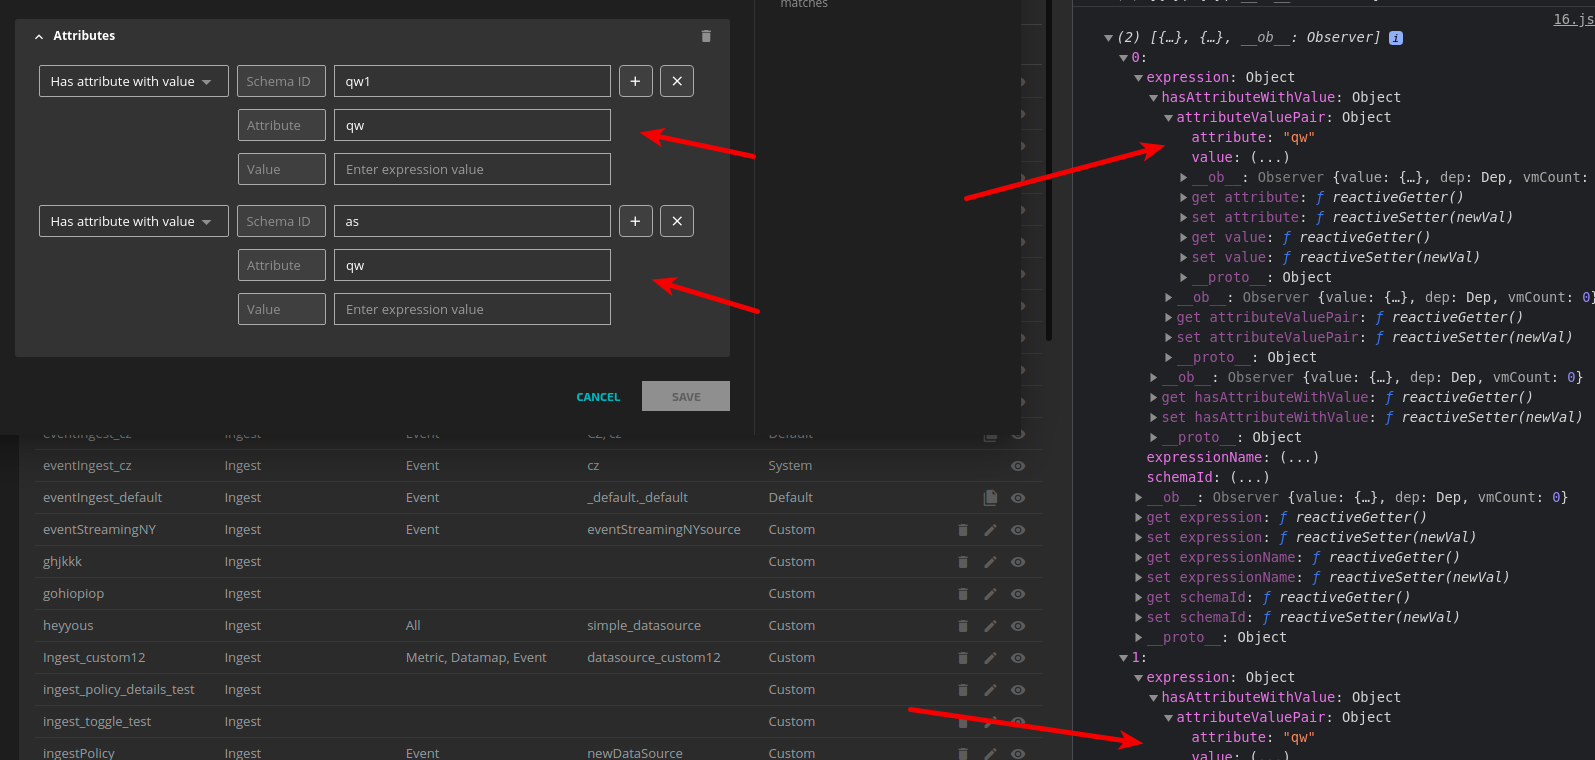
Task: Open first 'Has attribute with value' dropdown
Action: pyautogui.click(x=133, y=81)
